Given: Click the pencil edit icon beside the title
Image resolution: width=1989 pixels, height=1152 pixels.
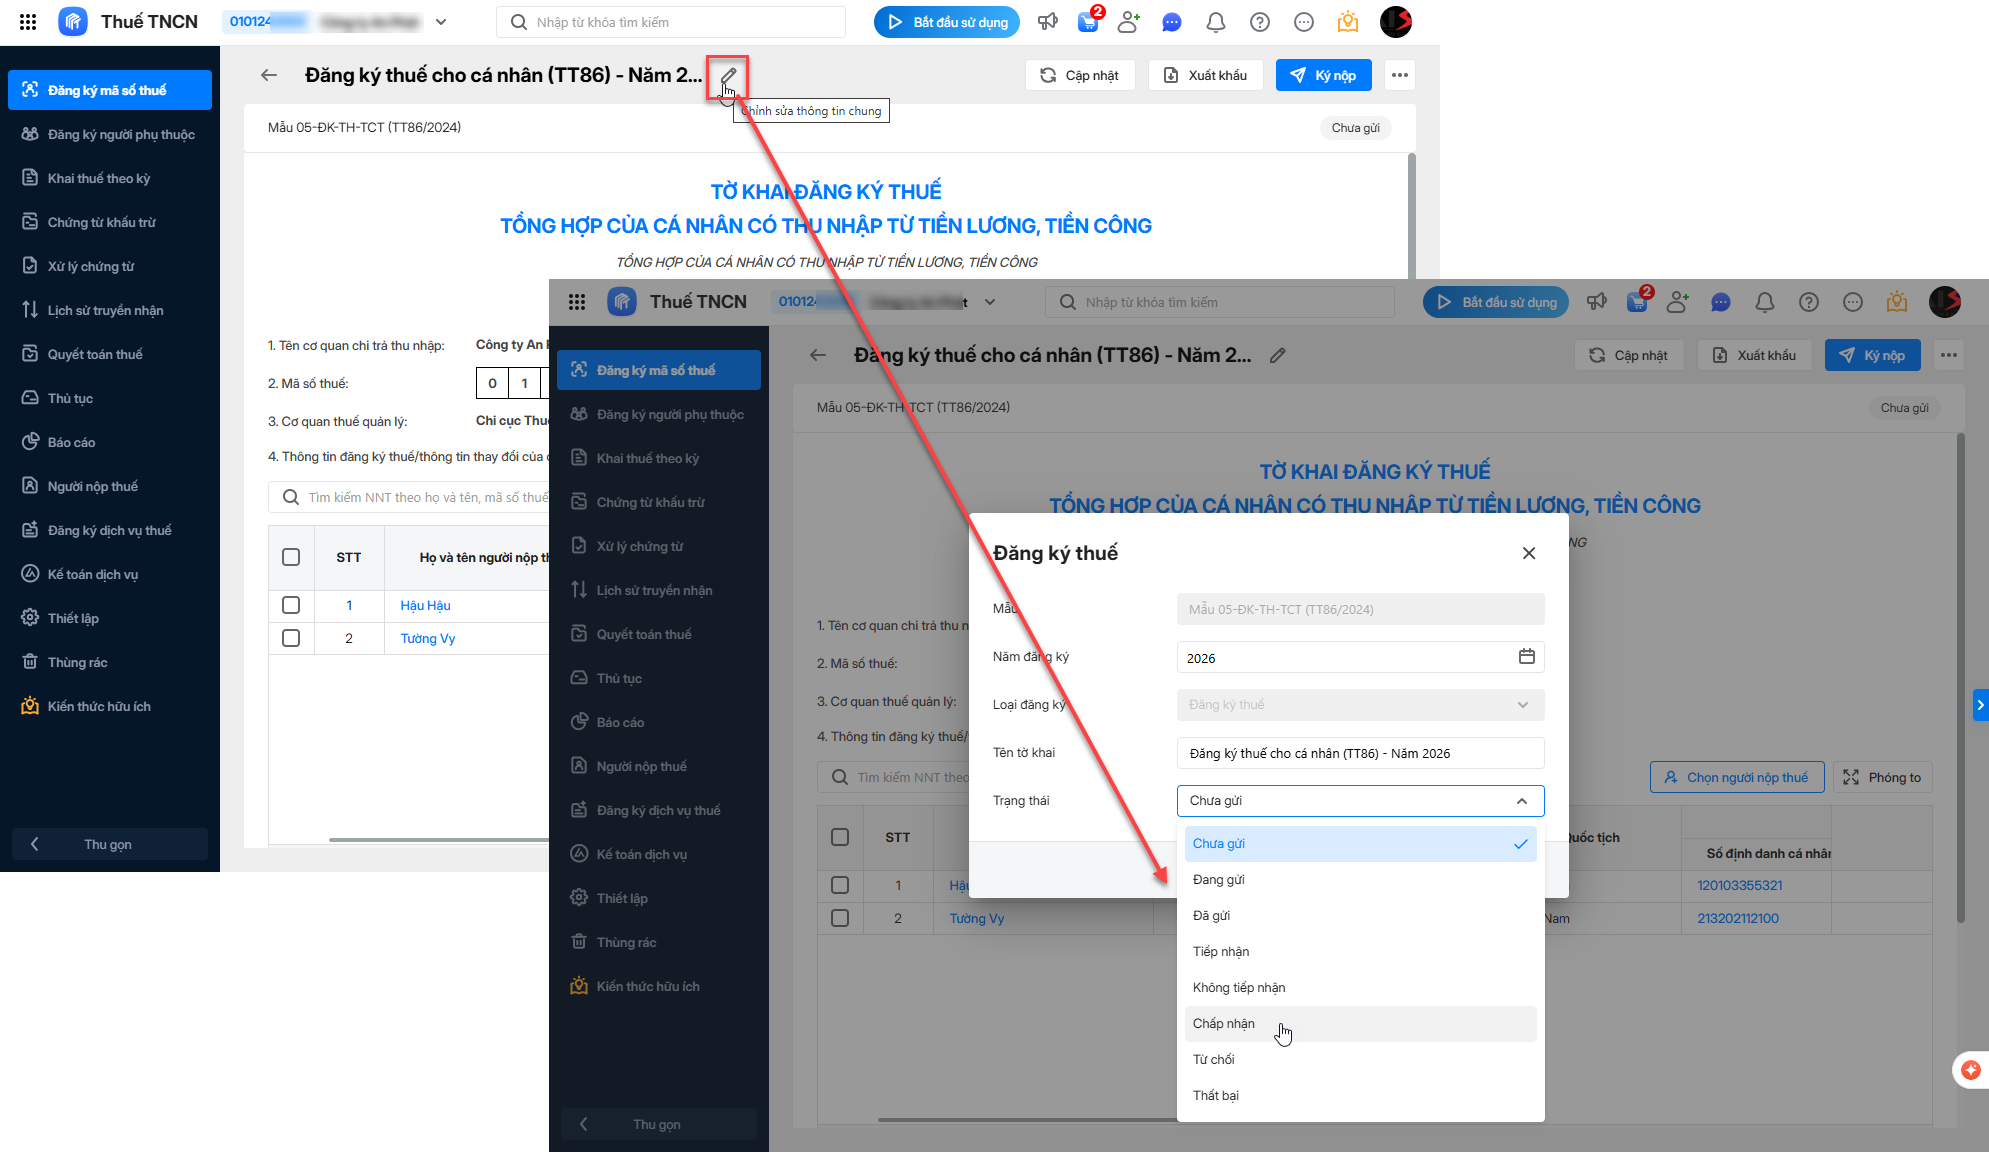Looking at the screenshot, I should pos(728,76).
